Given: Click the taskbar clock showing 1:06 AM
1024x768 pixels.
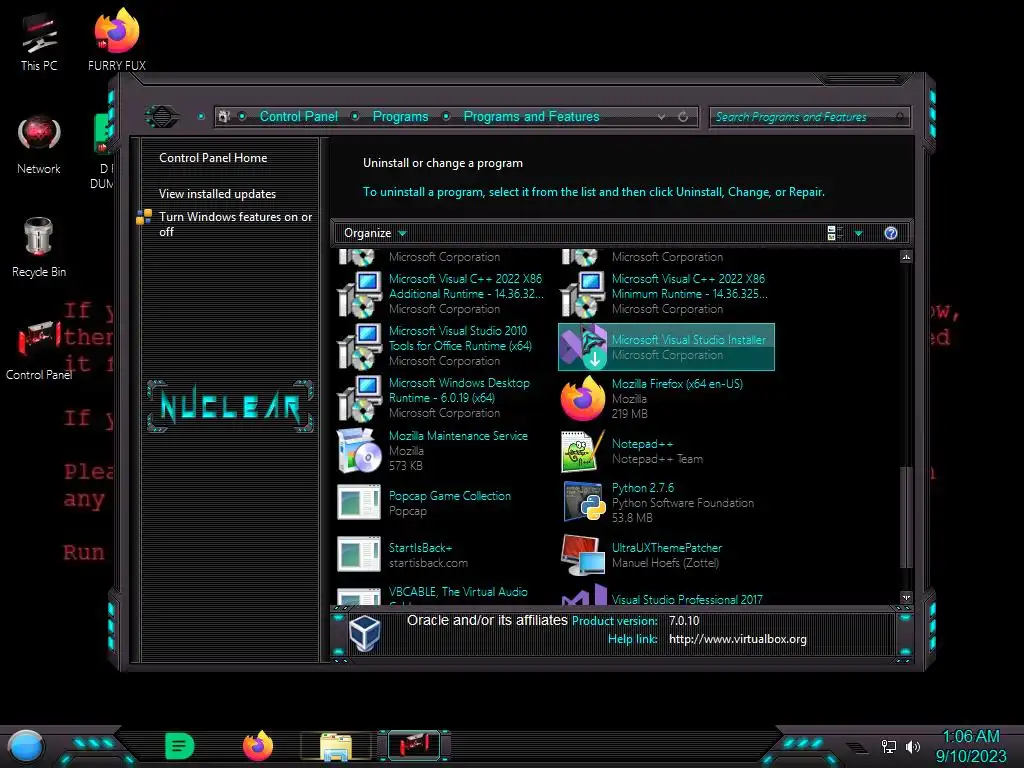Looking at the screenshot, I should tap(971, 746).
